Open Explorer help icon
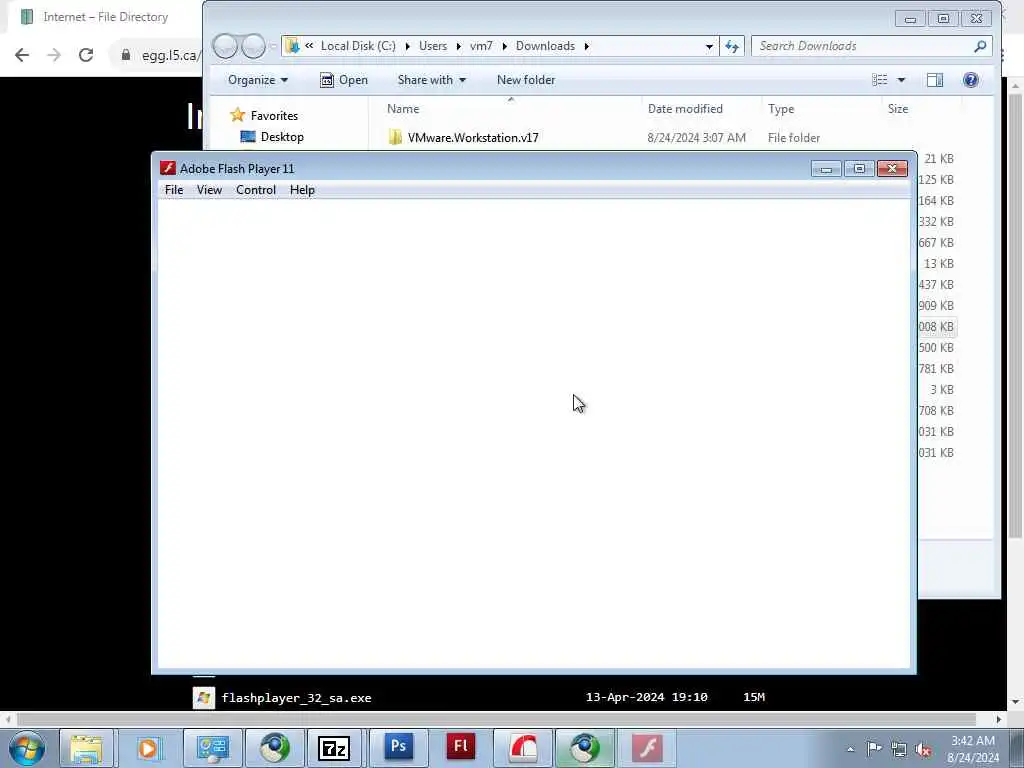The width and height of the screenshot is (1024, 768). click(x=970, y=80)
